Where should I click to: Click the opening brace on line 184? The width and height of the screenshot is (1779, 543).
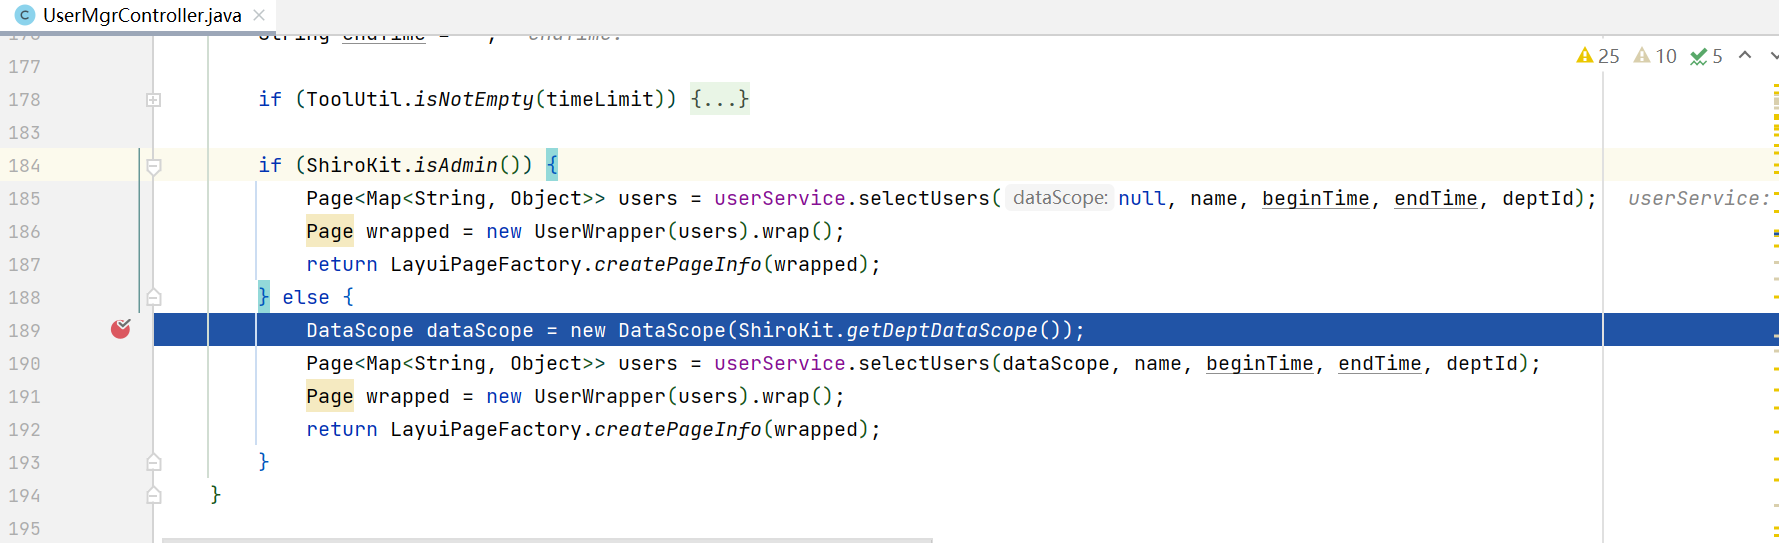552,165
